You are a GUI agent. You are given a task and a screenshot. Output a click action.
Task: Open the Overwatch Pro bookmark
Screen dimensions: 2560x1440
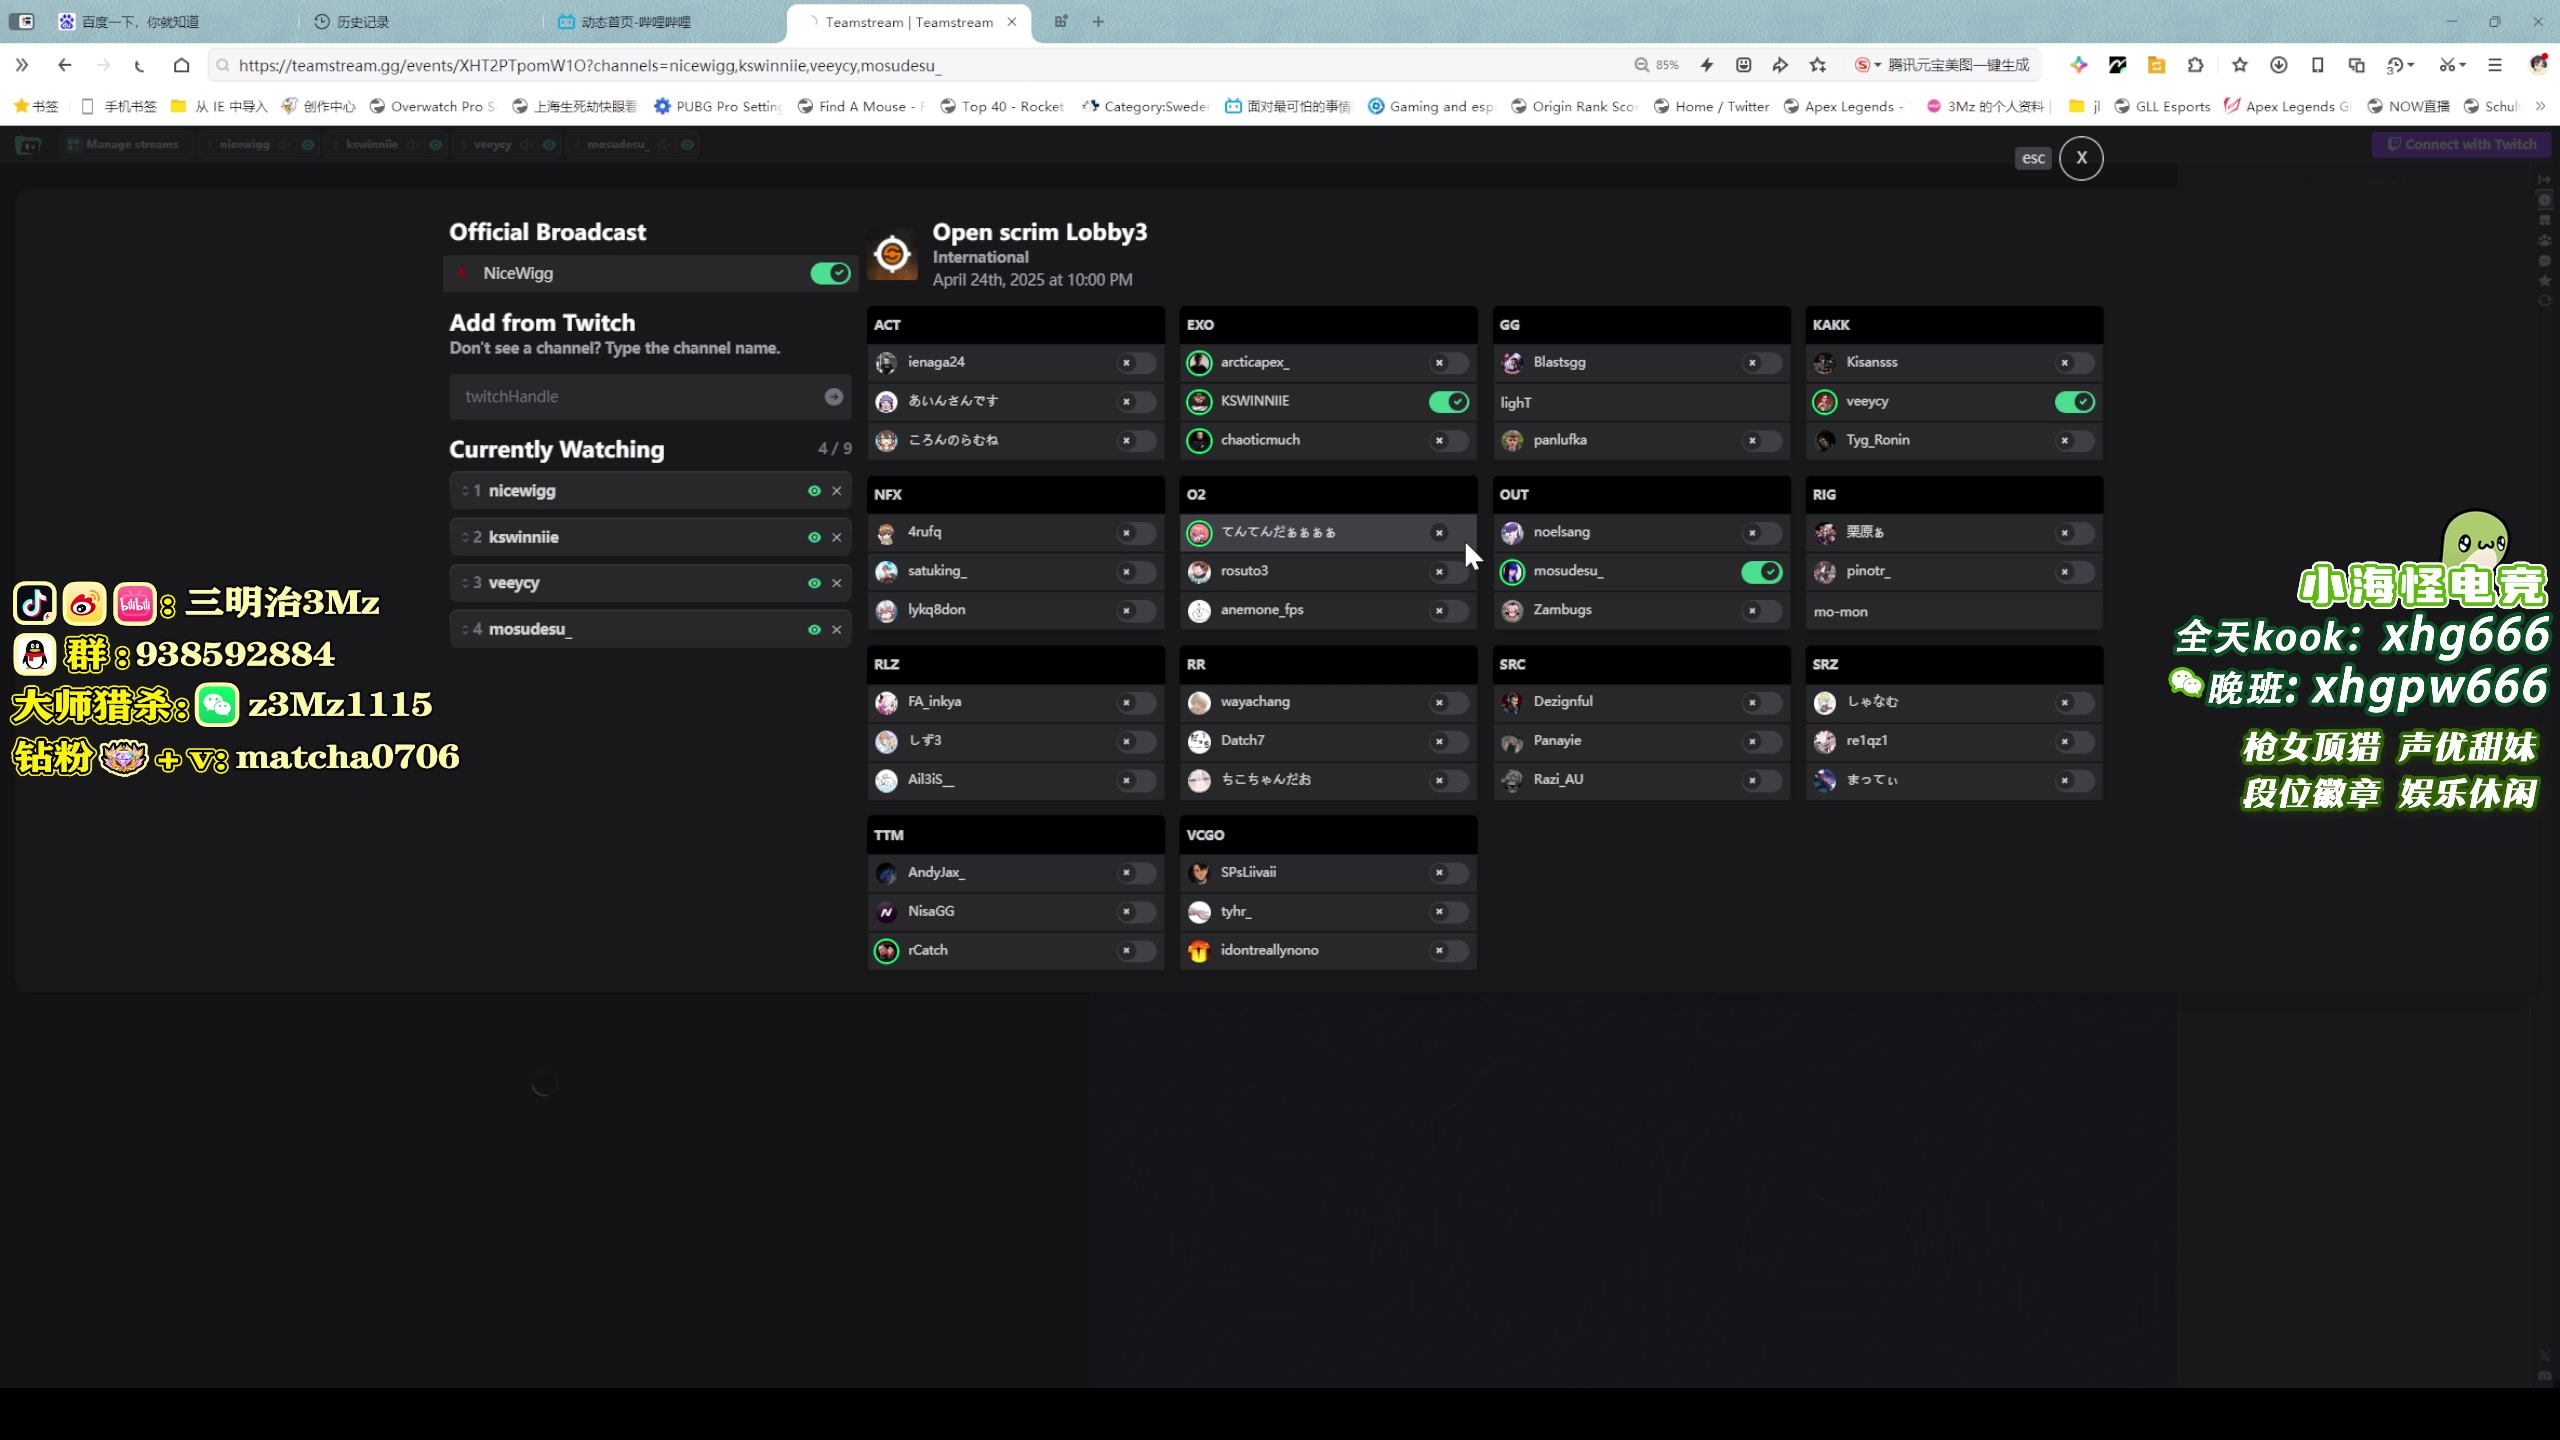(x=432, y=106)
